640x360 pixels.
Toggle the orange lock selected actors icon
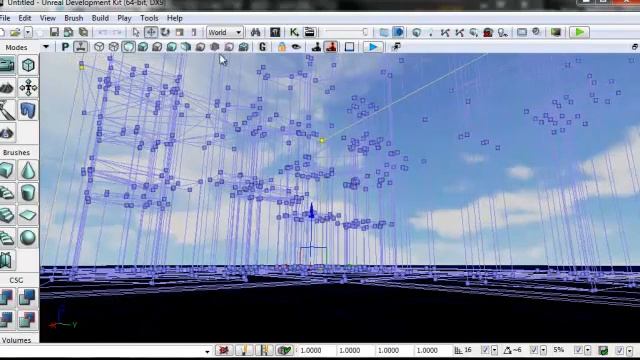click(x=282, y=47)
